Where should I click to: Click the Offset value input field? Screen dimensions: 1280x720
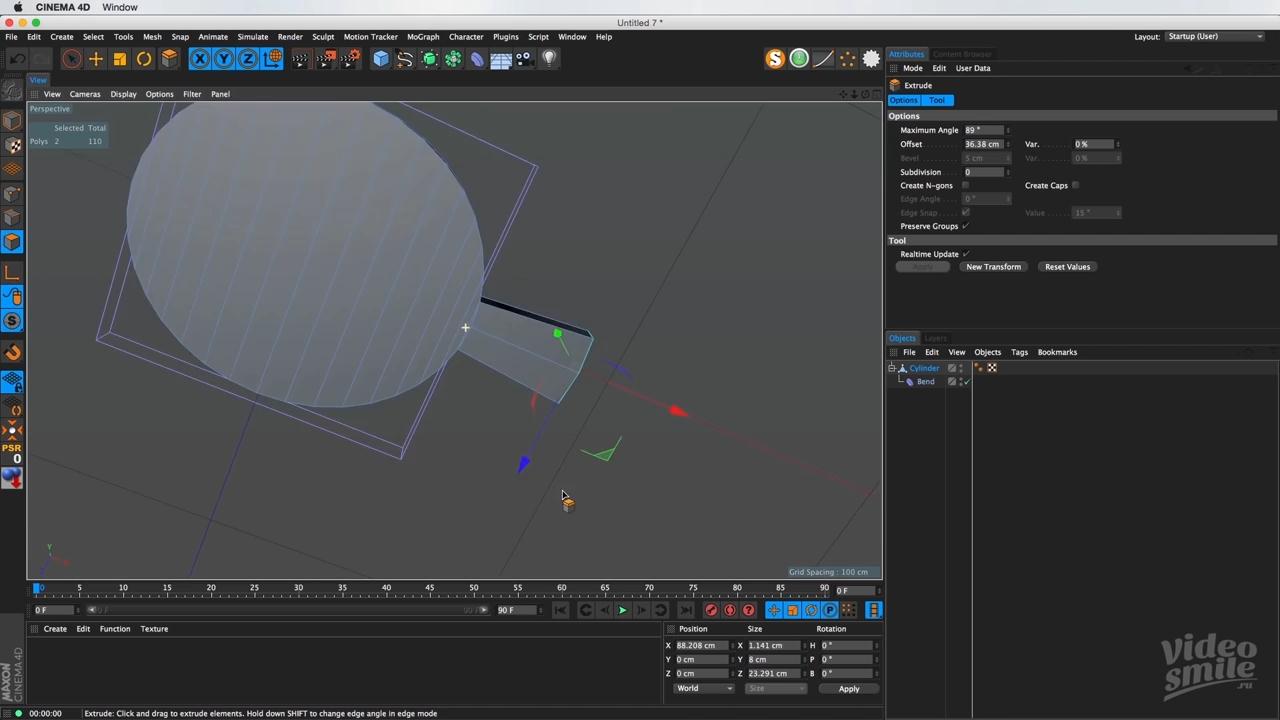983,144
